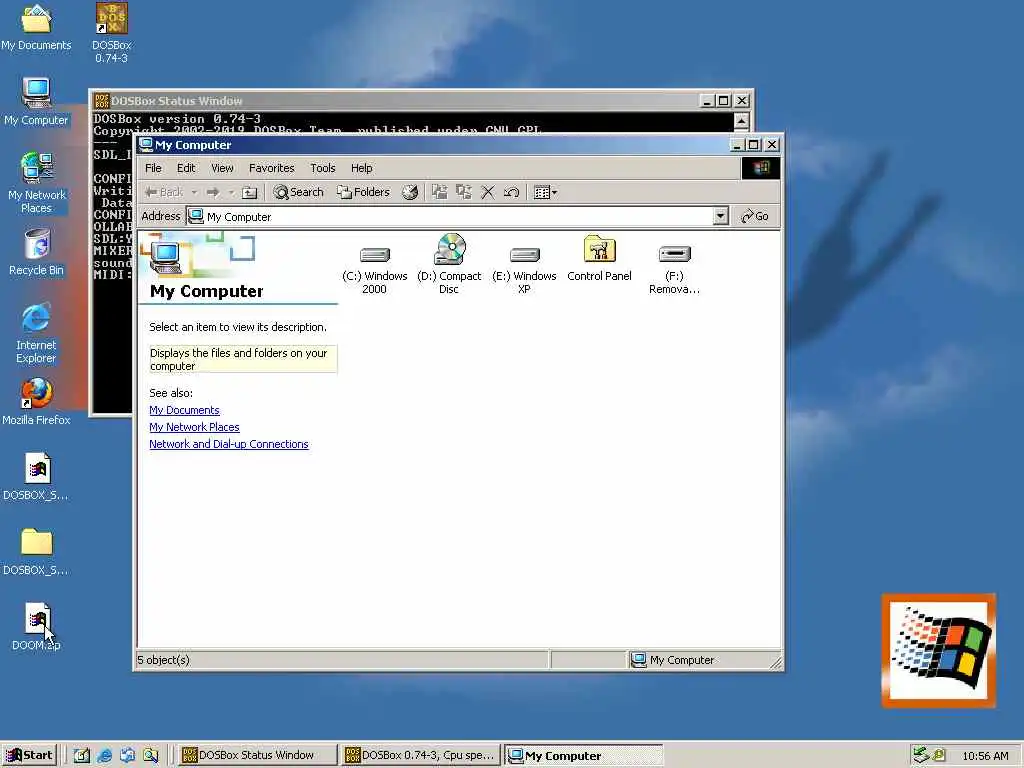Toggle the Folders pane
This screenshot has height=768, width=1024.
click(x=363, y=192)
